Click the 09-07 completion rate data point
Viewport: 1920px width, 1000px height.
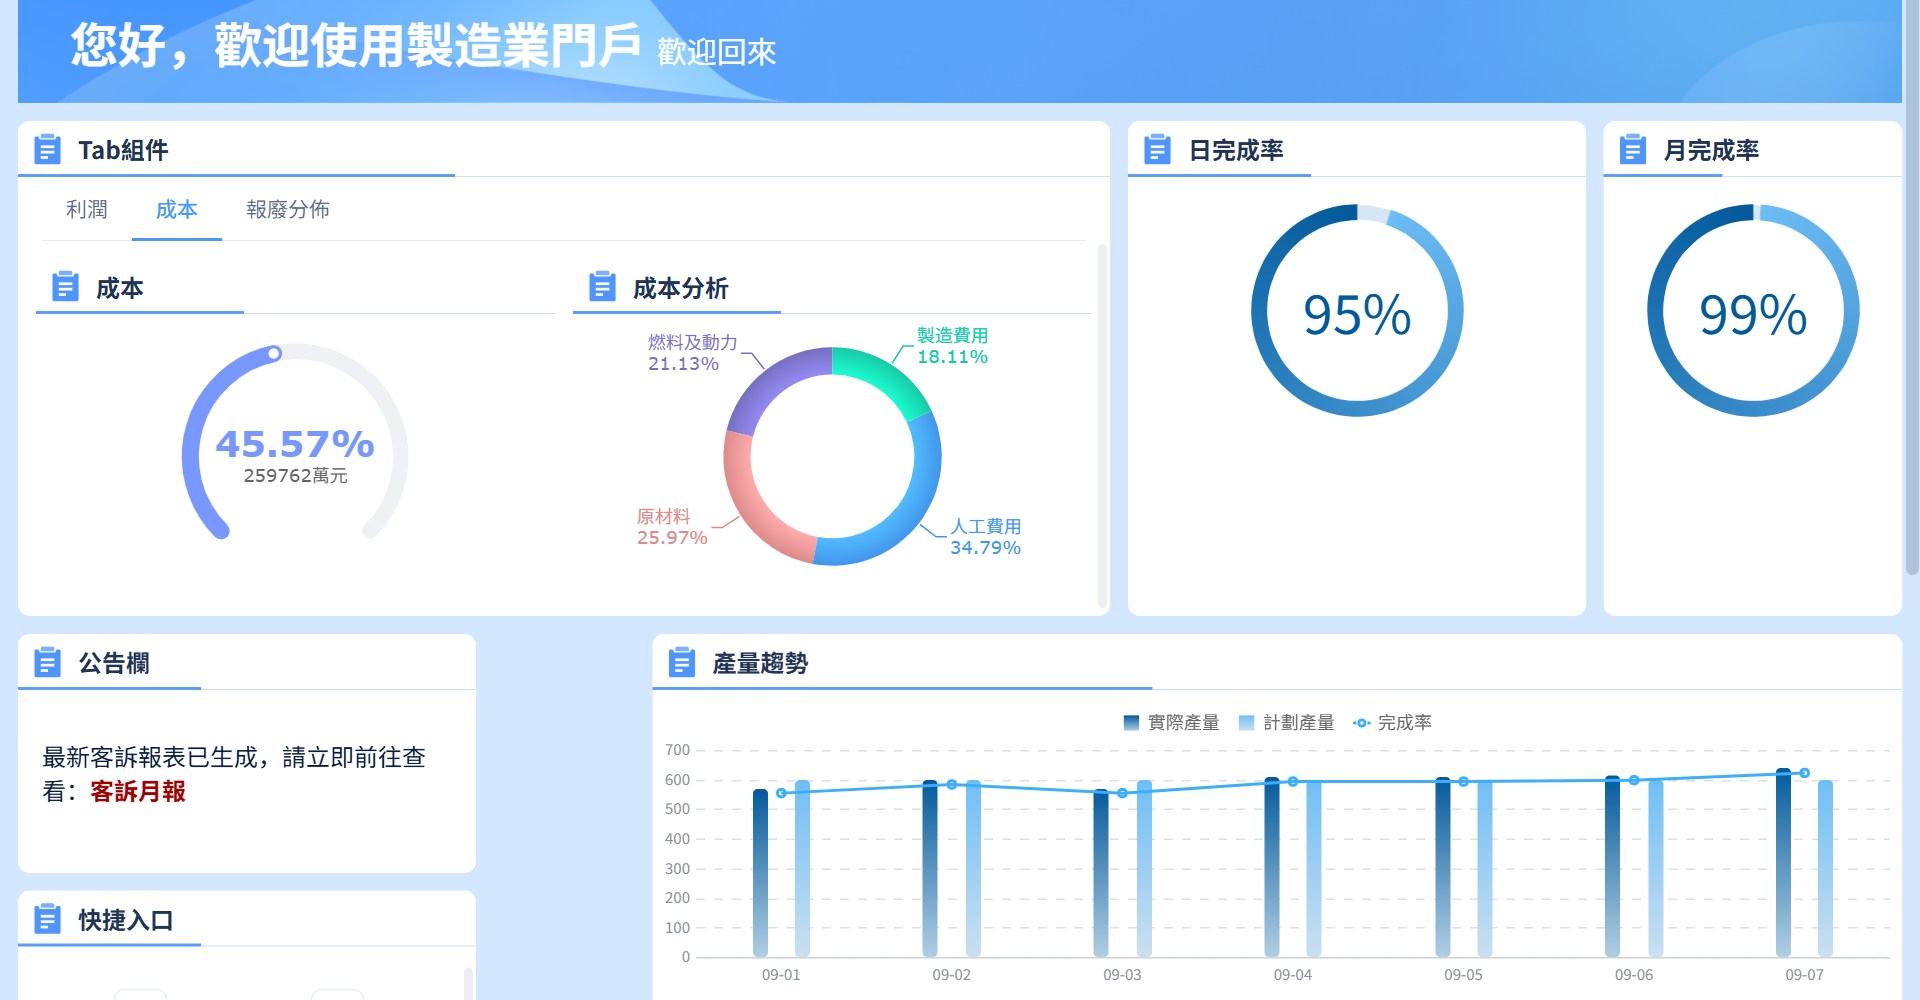click(1804, 773)
